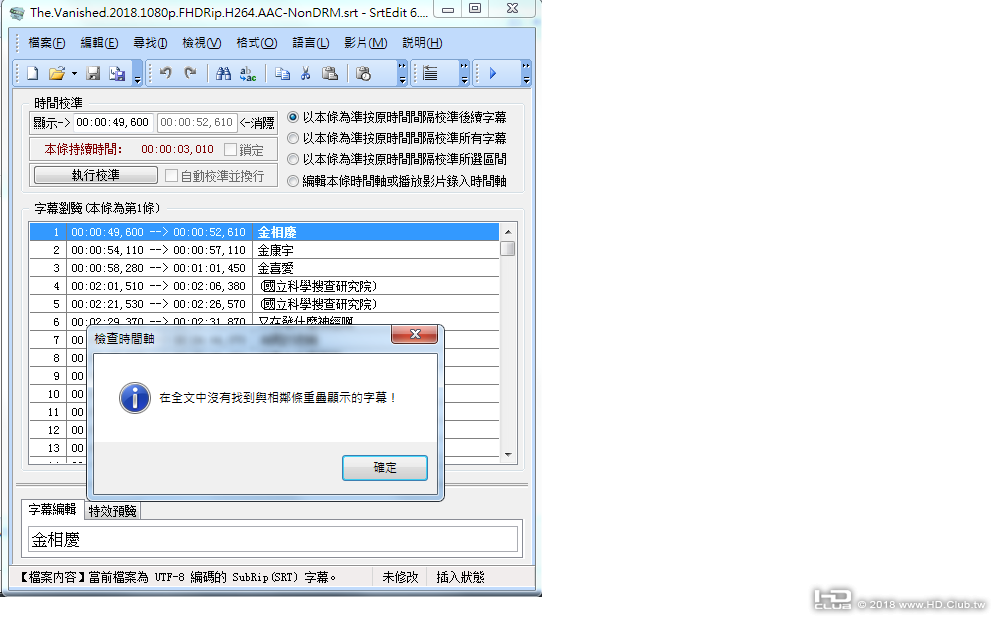
Task: Click the subtitle text field 金相慶
Action: coord(273,539)
